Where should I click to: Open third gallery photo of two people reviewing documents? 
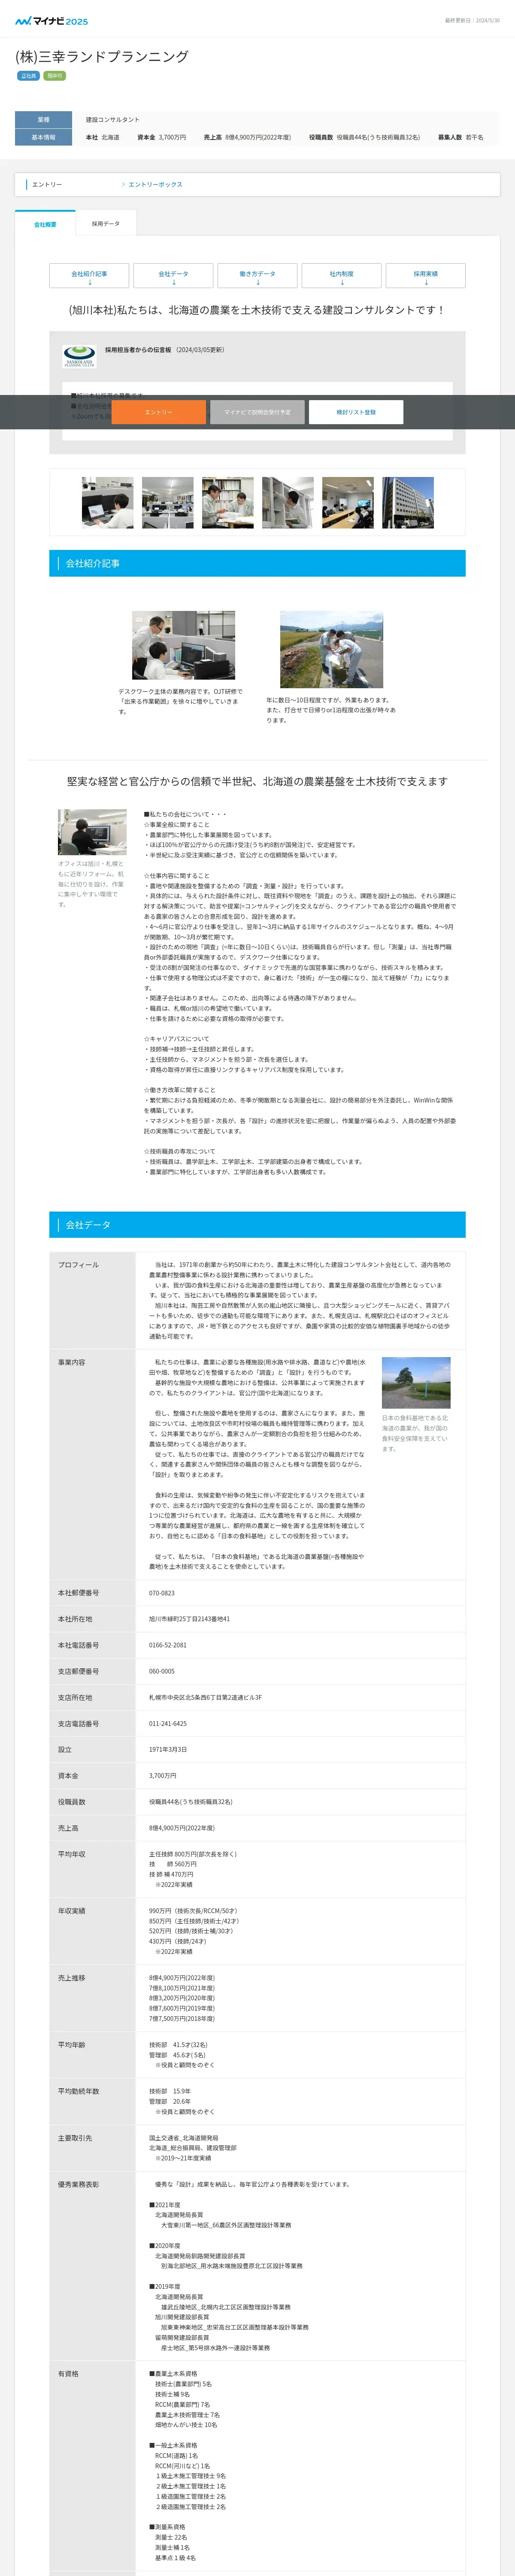[x=228, y=503]
